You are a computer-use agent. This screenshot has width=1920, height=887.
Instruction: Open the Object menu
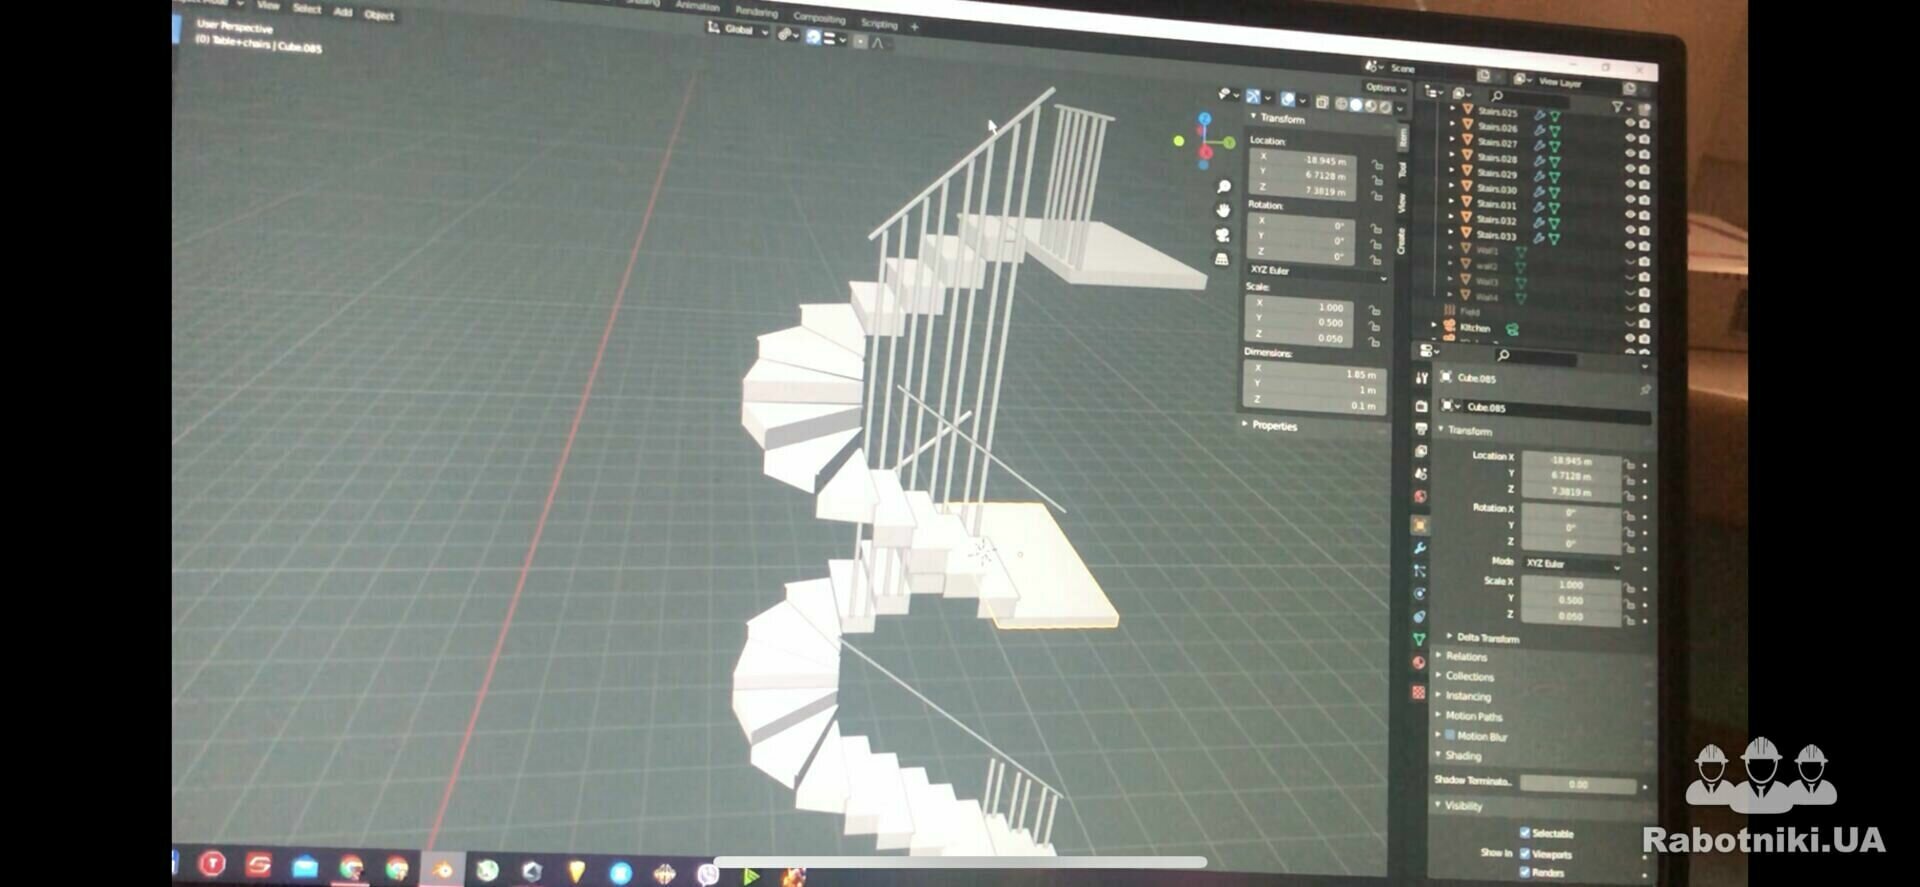[x=379, y=15]
